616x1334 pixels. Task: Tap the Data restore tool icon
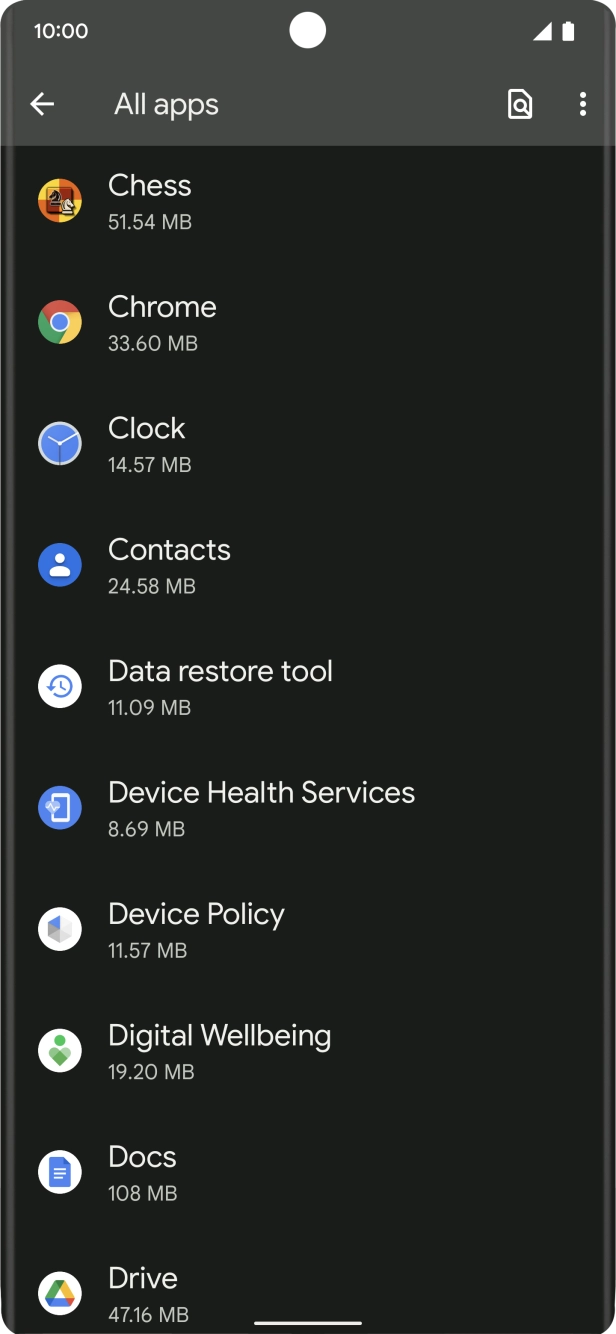click(60, 686)
